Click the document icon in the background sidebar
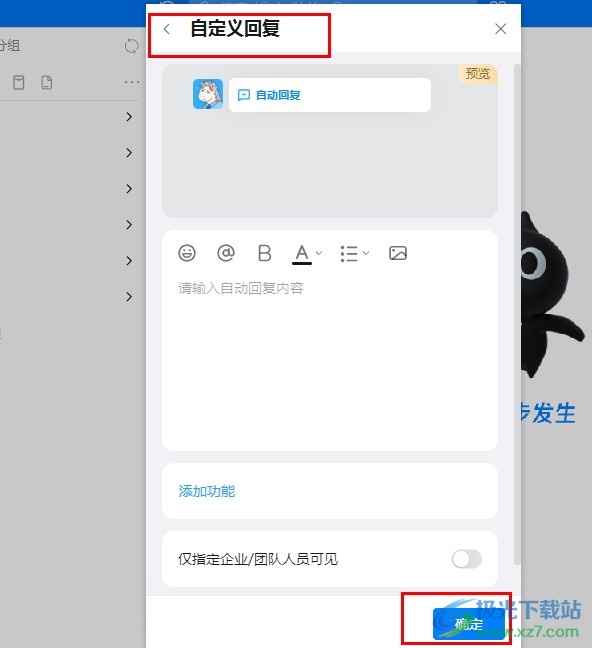 (x=47, y=82)
